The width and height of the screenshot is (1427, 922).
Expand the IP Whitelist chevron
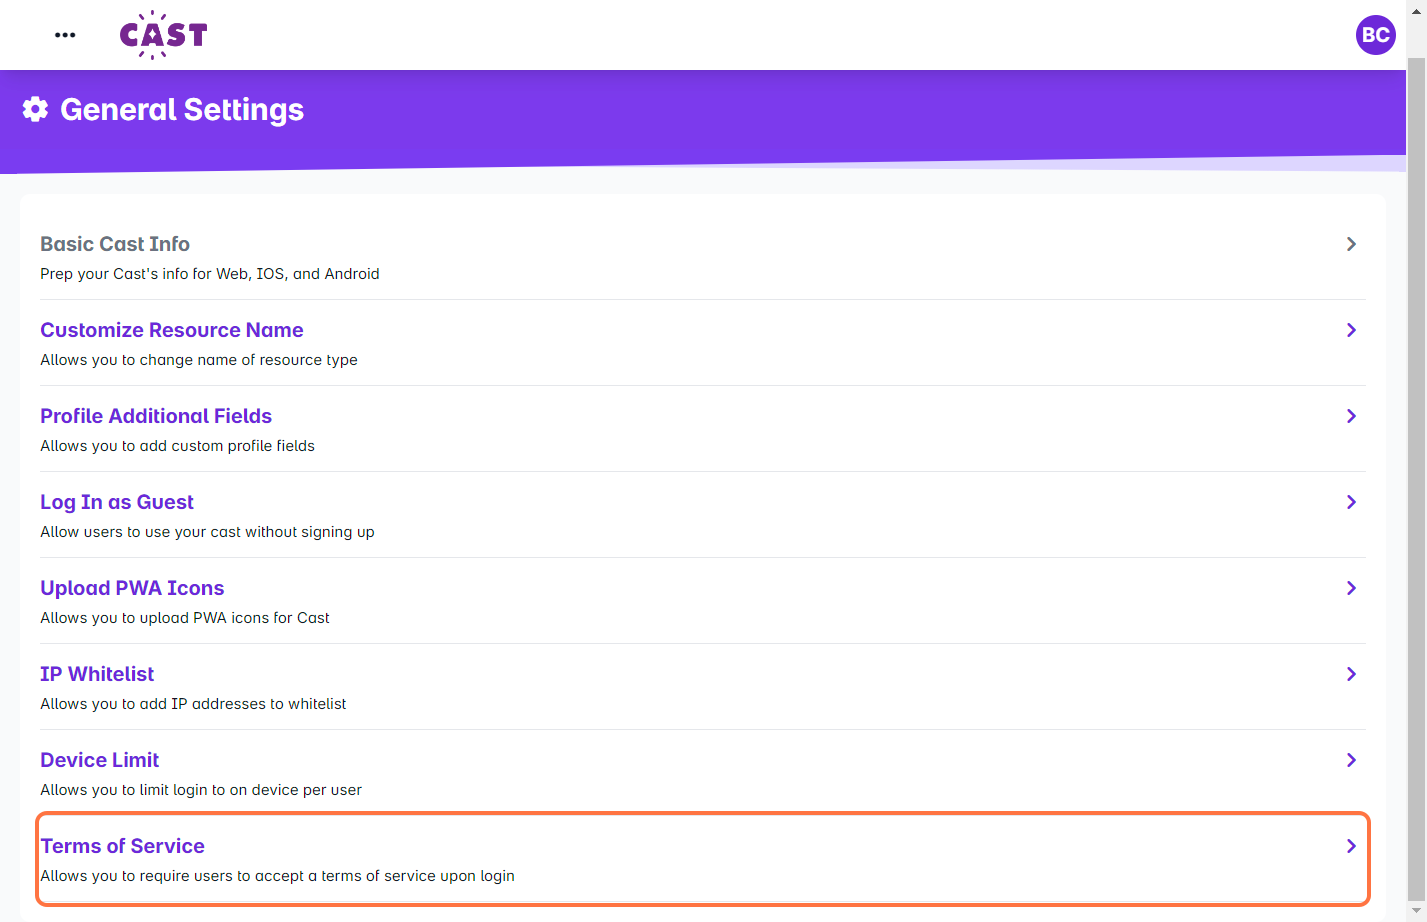1351,674
